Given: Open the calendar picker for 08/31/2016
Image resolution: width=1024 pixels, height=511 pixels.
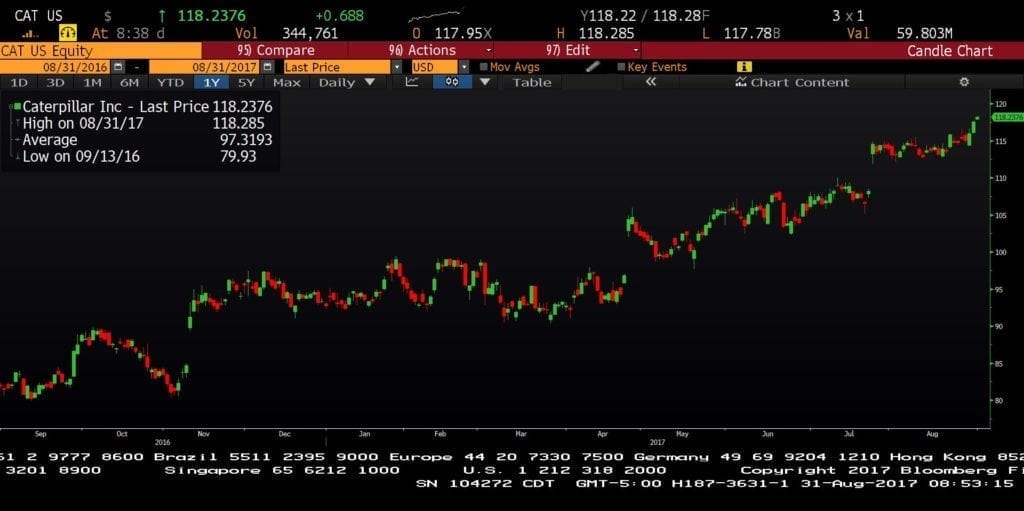Looking at the screenshot, I should point(118,67).
